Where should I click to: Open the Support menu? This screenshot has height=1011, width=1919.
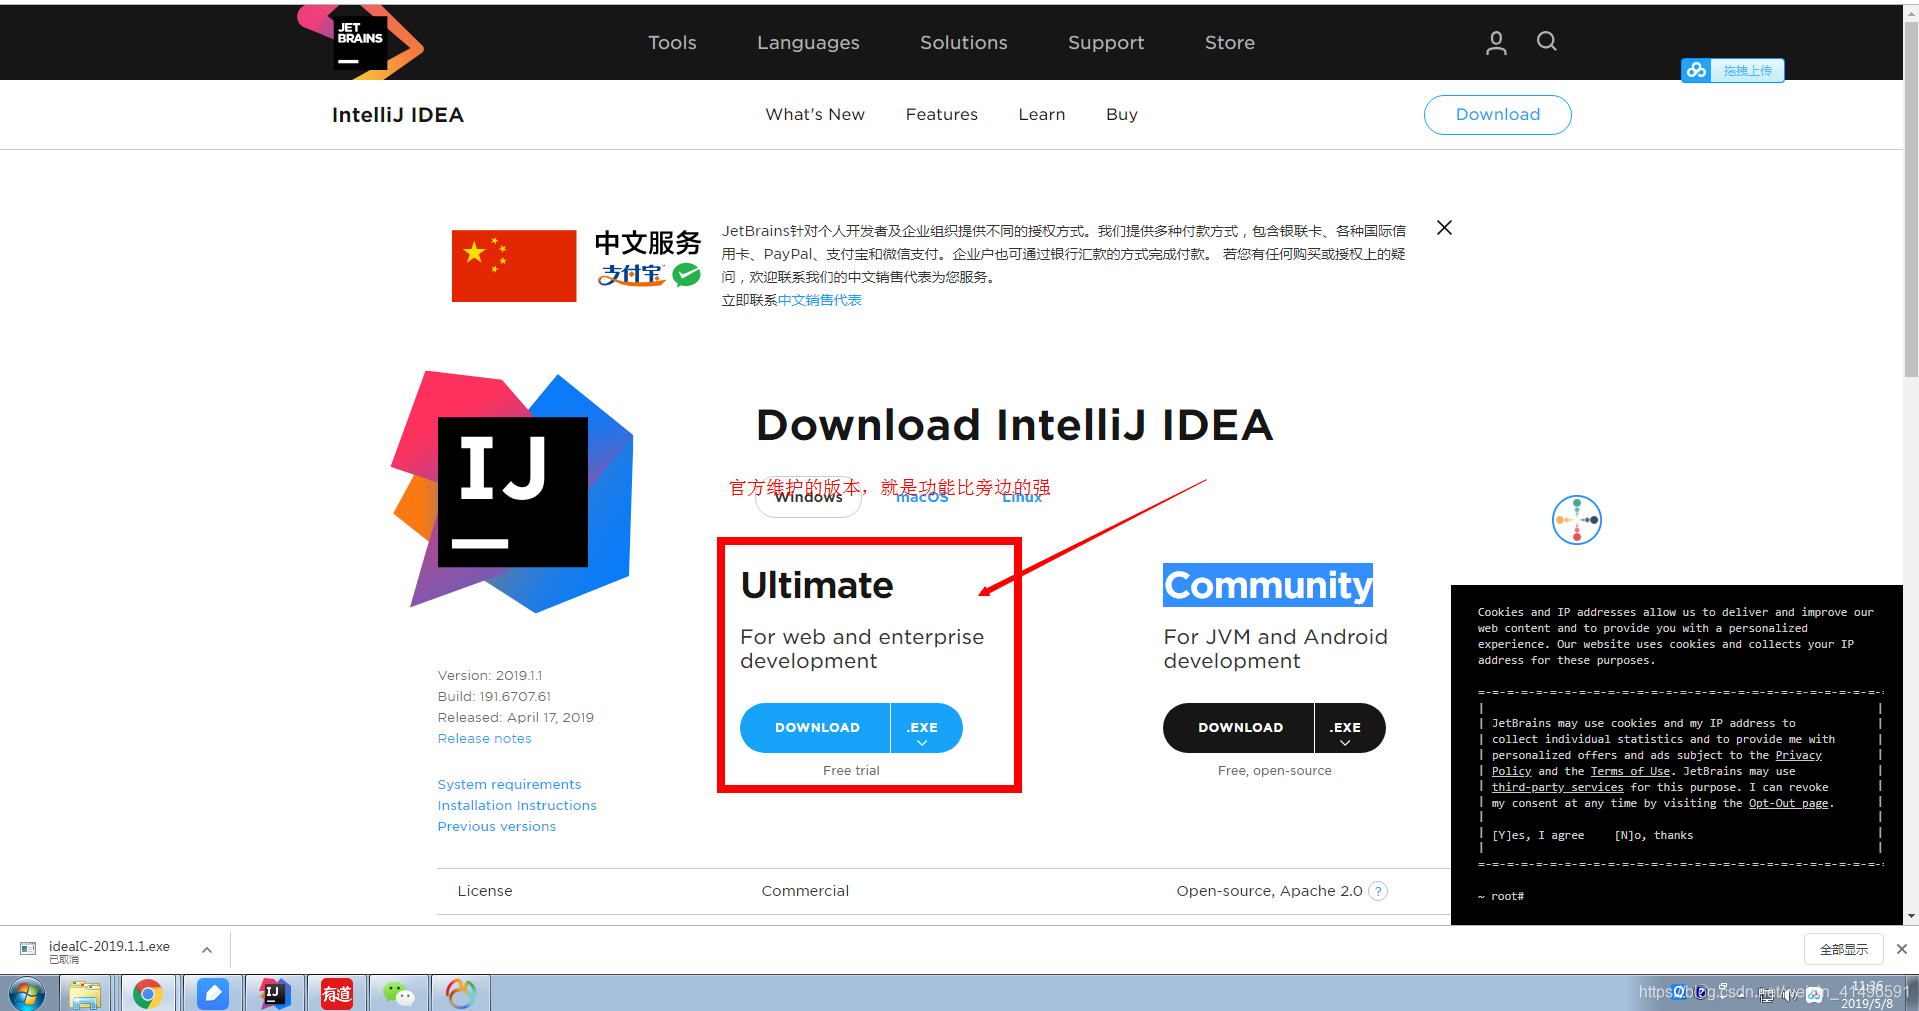pyautogui.click(x=1106, y=42)
